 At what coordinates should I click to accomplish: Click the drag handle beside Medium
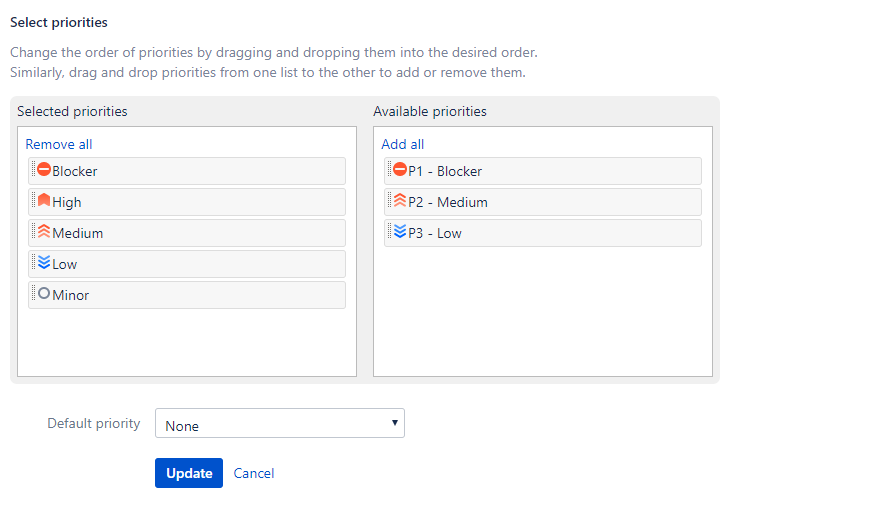pyautogui.click(x=33, y=232)
